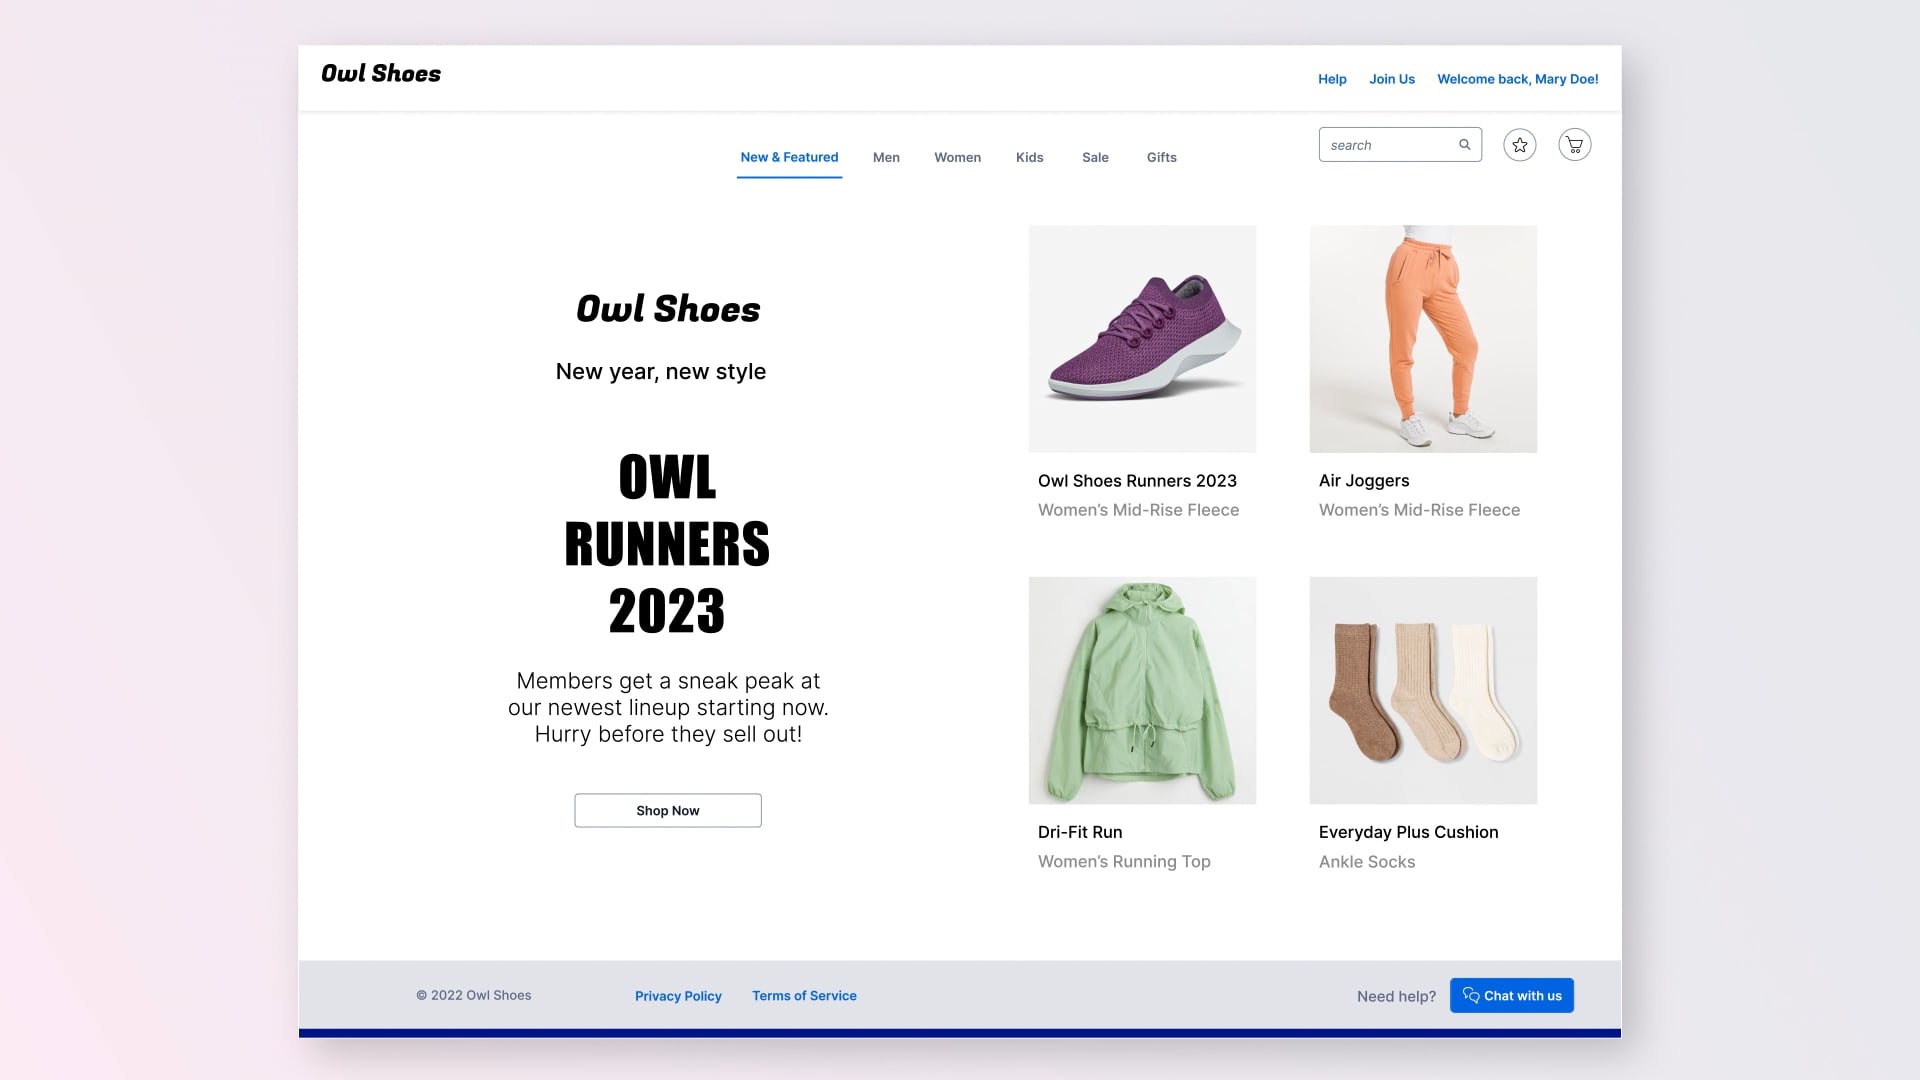This screenshot has height=1080, width=1920.
Task: Open the Privacy Policy link
Action: pyautogui.click(x=678, y=996)
